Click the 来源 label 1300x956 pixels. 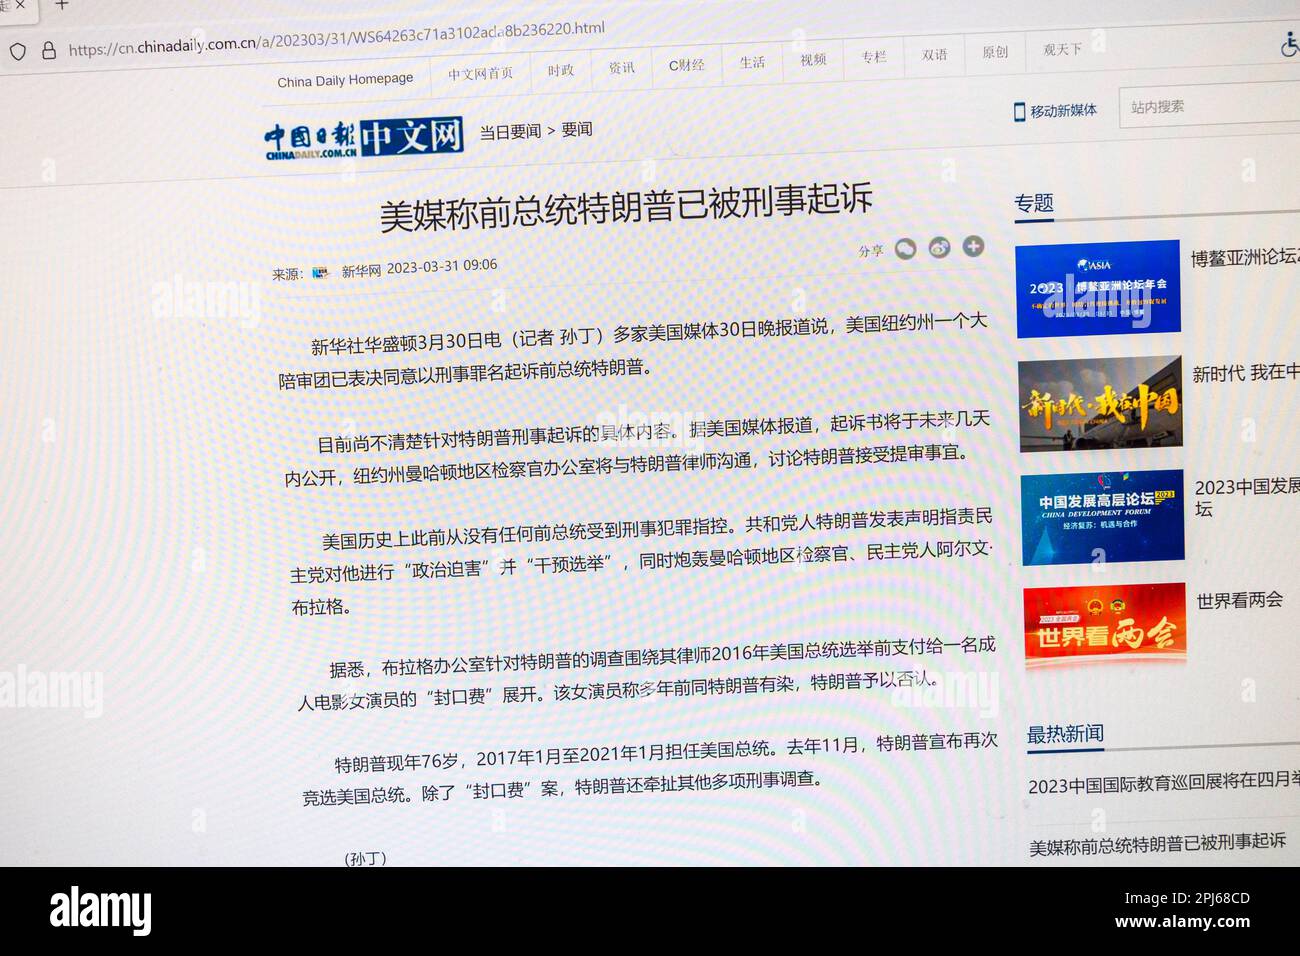[x=287, y=274]
